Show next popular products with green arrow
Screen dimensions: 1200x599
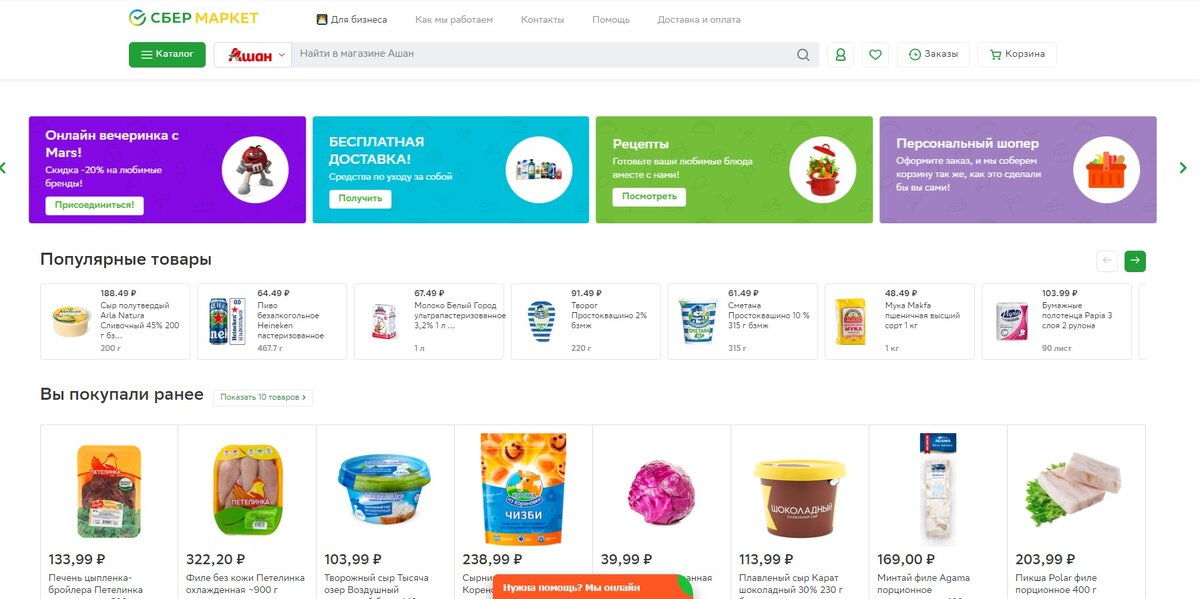[x=1135, y=261]
